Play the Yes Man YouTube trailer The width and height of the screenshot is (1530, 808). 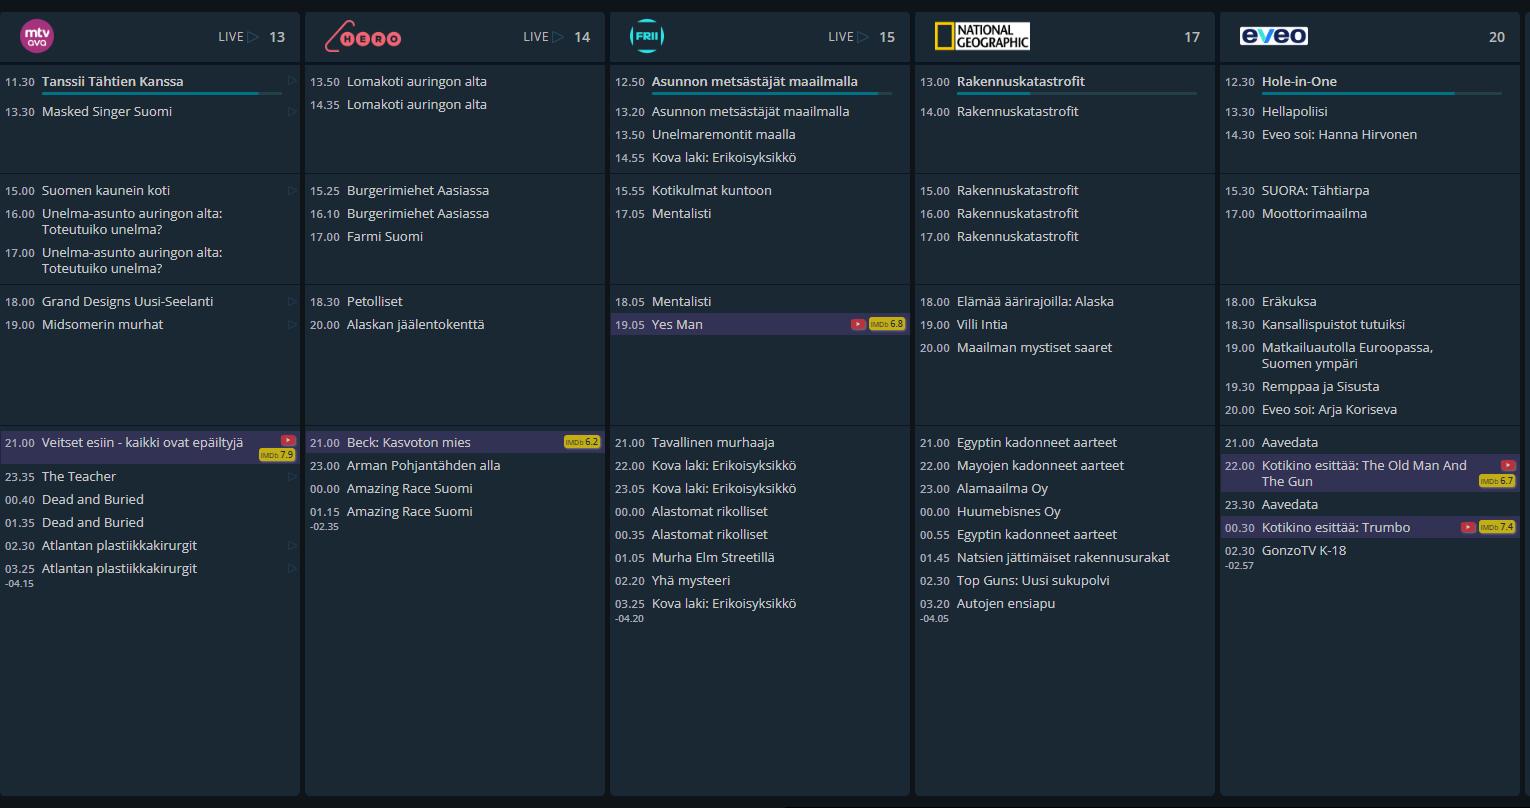click(x=858, y=324)
